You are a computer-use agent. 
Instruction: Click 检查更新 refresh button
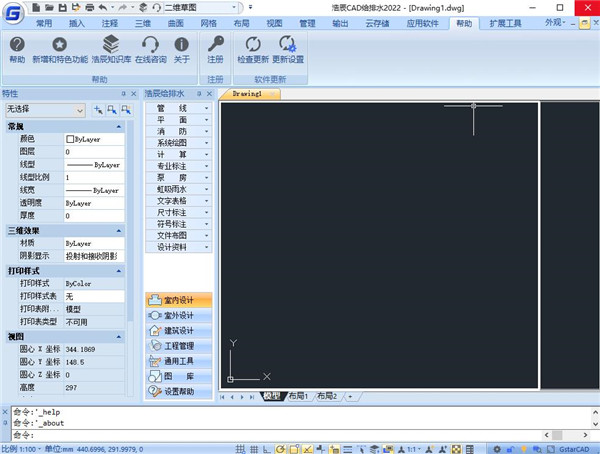coord(253,50)
